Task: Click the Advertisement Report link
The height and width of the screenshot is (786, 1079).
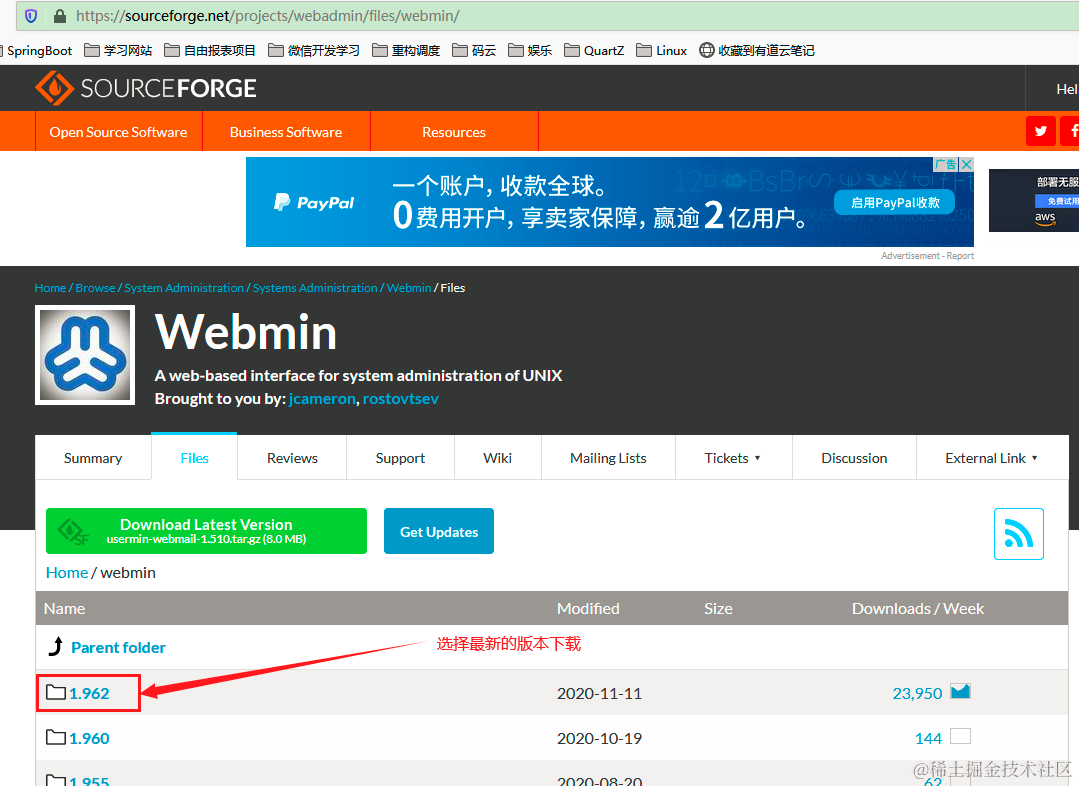Action: (927, 255)
